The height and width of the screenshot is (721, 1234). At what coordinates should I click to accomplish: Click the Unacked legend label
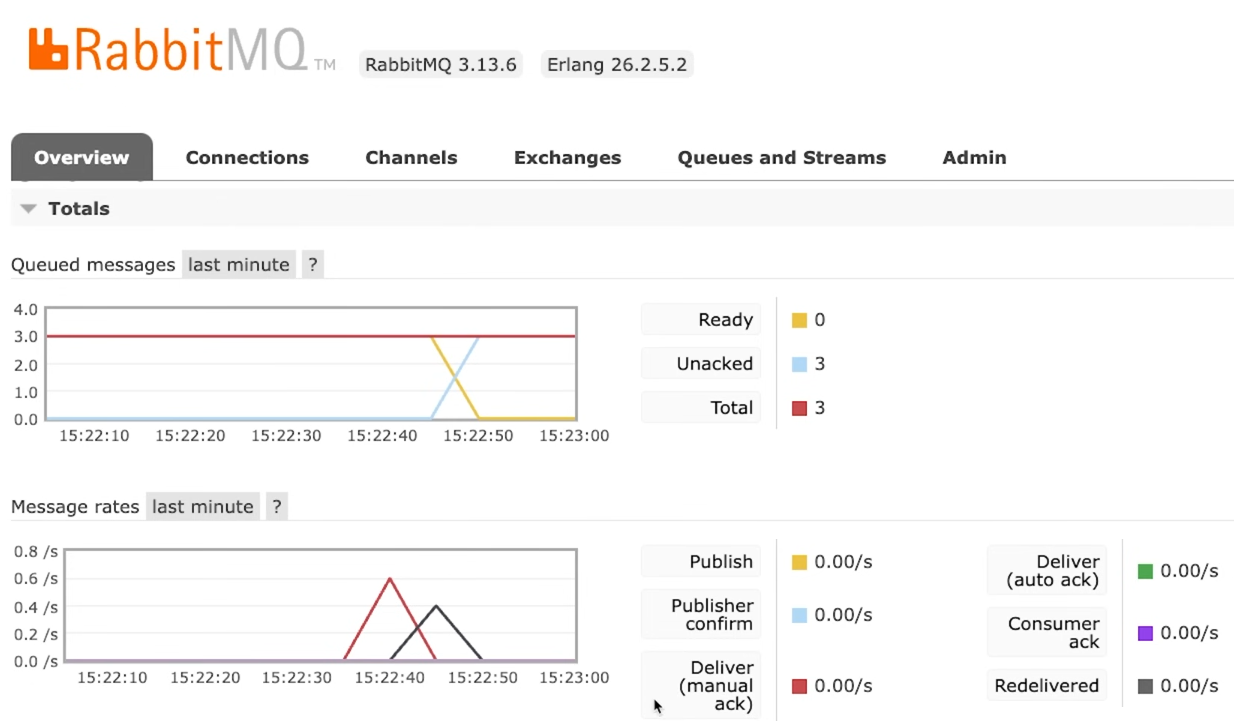point(701,364)
